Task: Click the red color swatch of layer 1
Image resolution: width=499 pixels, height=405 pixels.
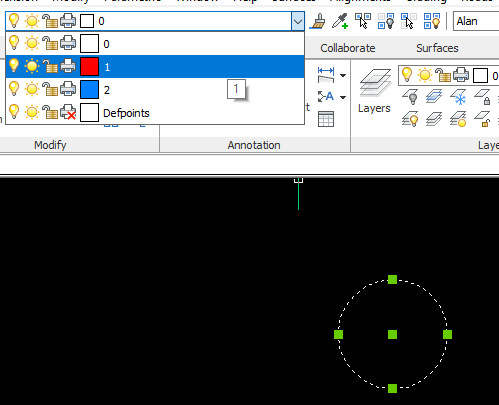Action: 89,66
